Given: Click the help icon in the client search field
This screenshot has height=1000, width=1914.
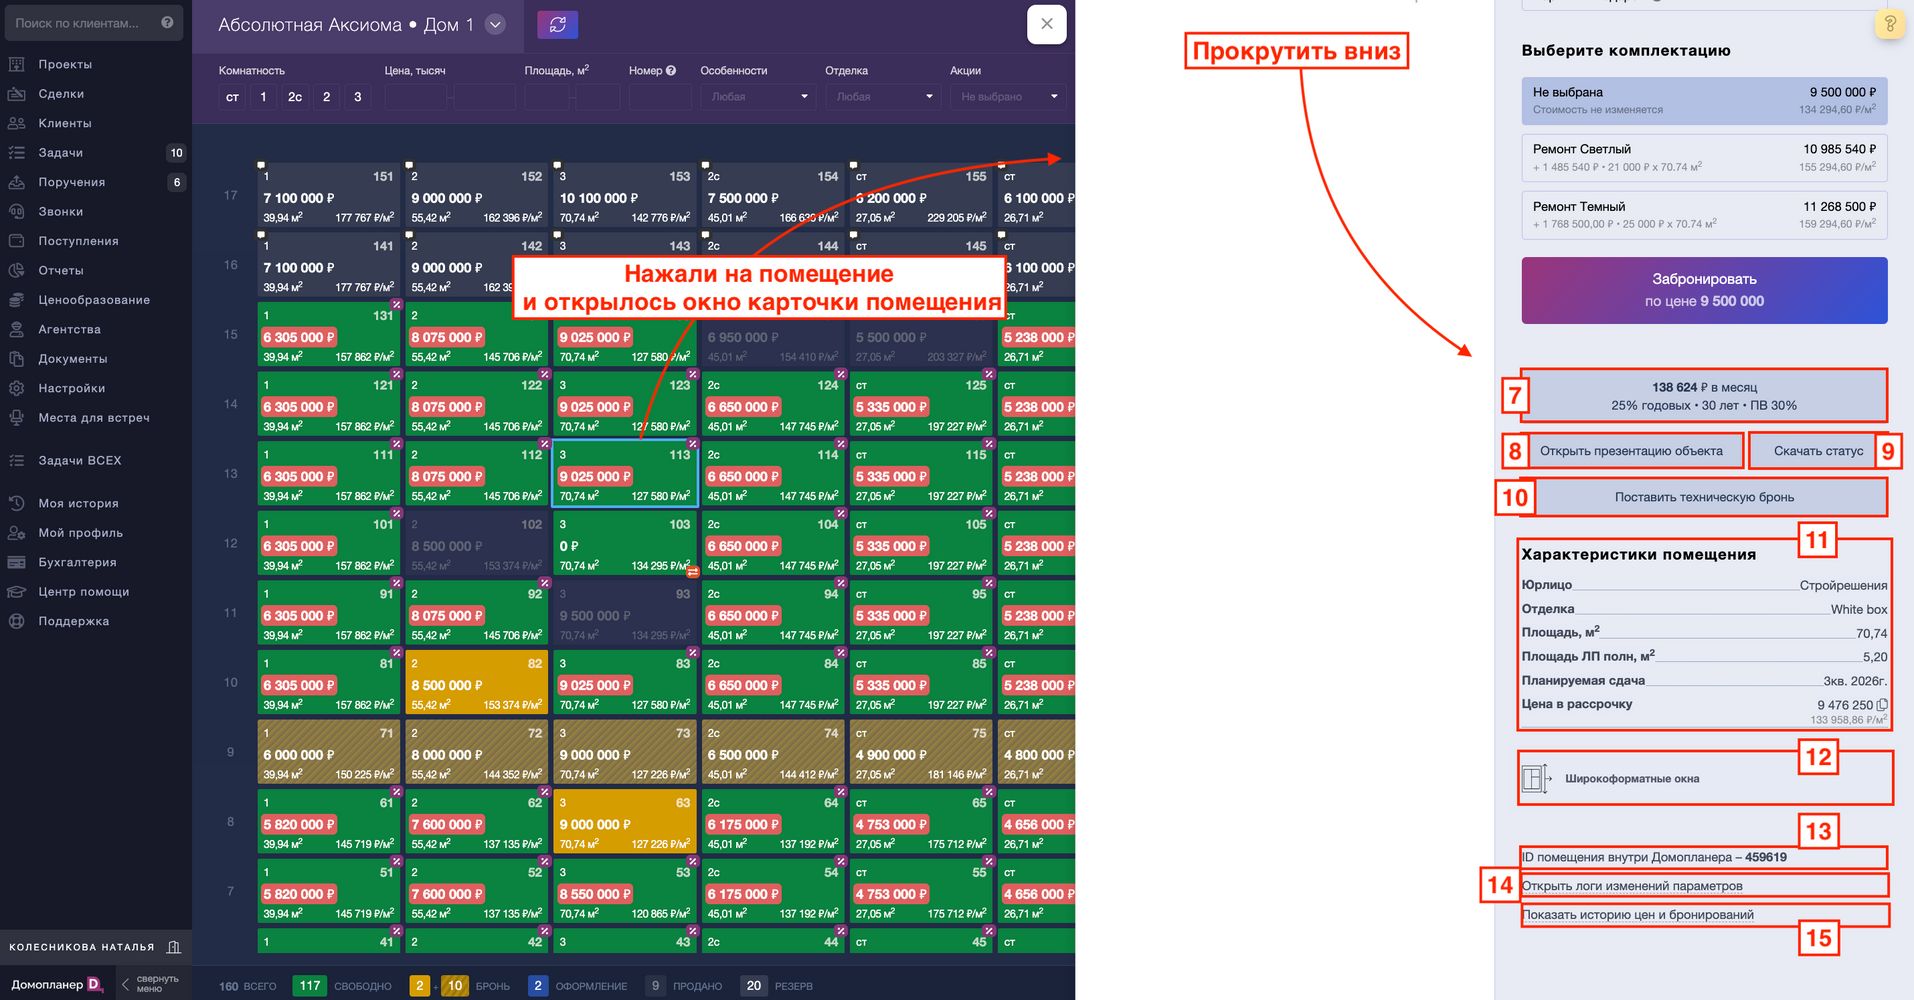Looking at the screenshot, I should pyautogui.click(x=167, y=22).
